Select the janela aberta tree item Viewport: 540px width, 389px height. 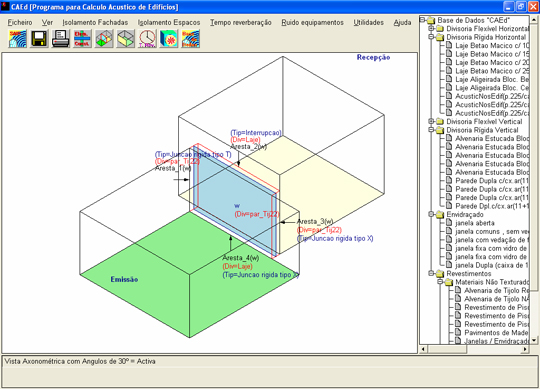(475, 223)
